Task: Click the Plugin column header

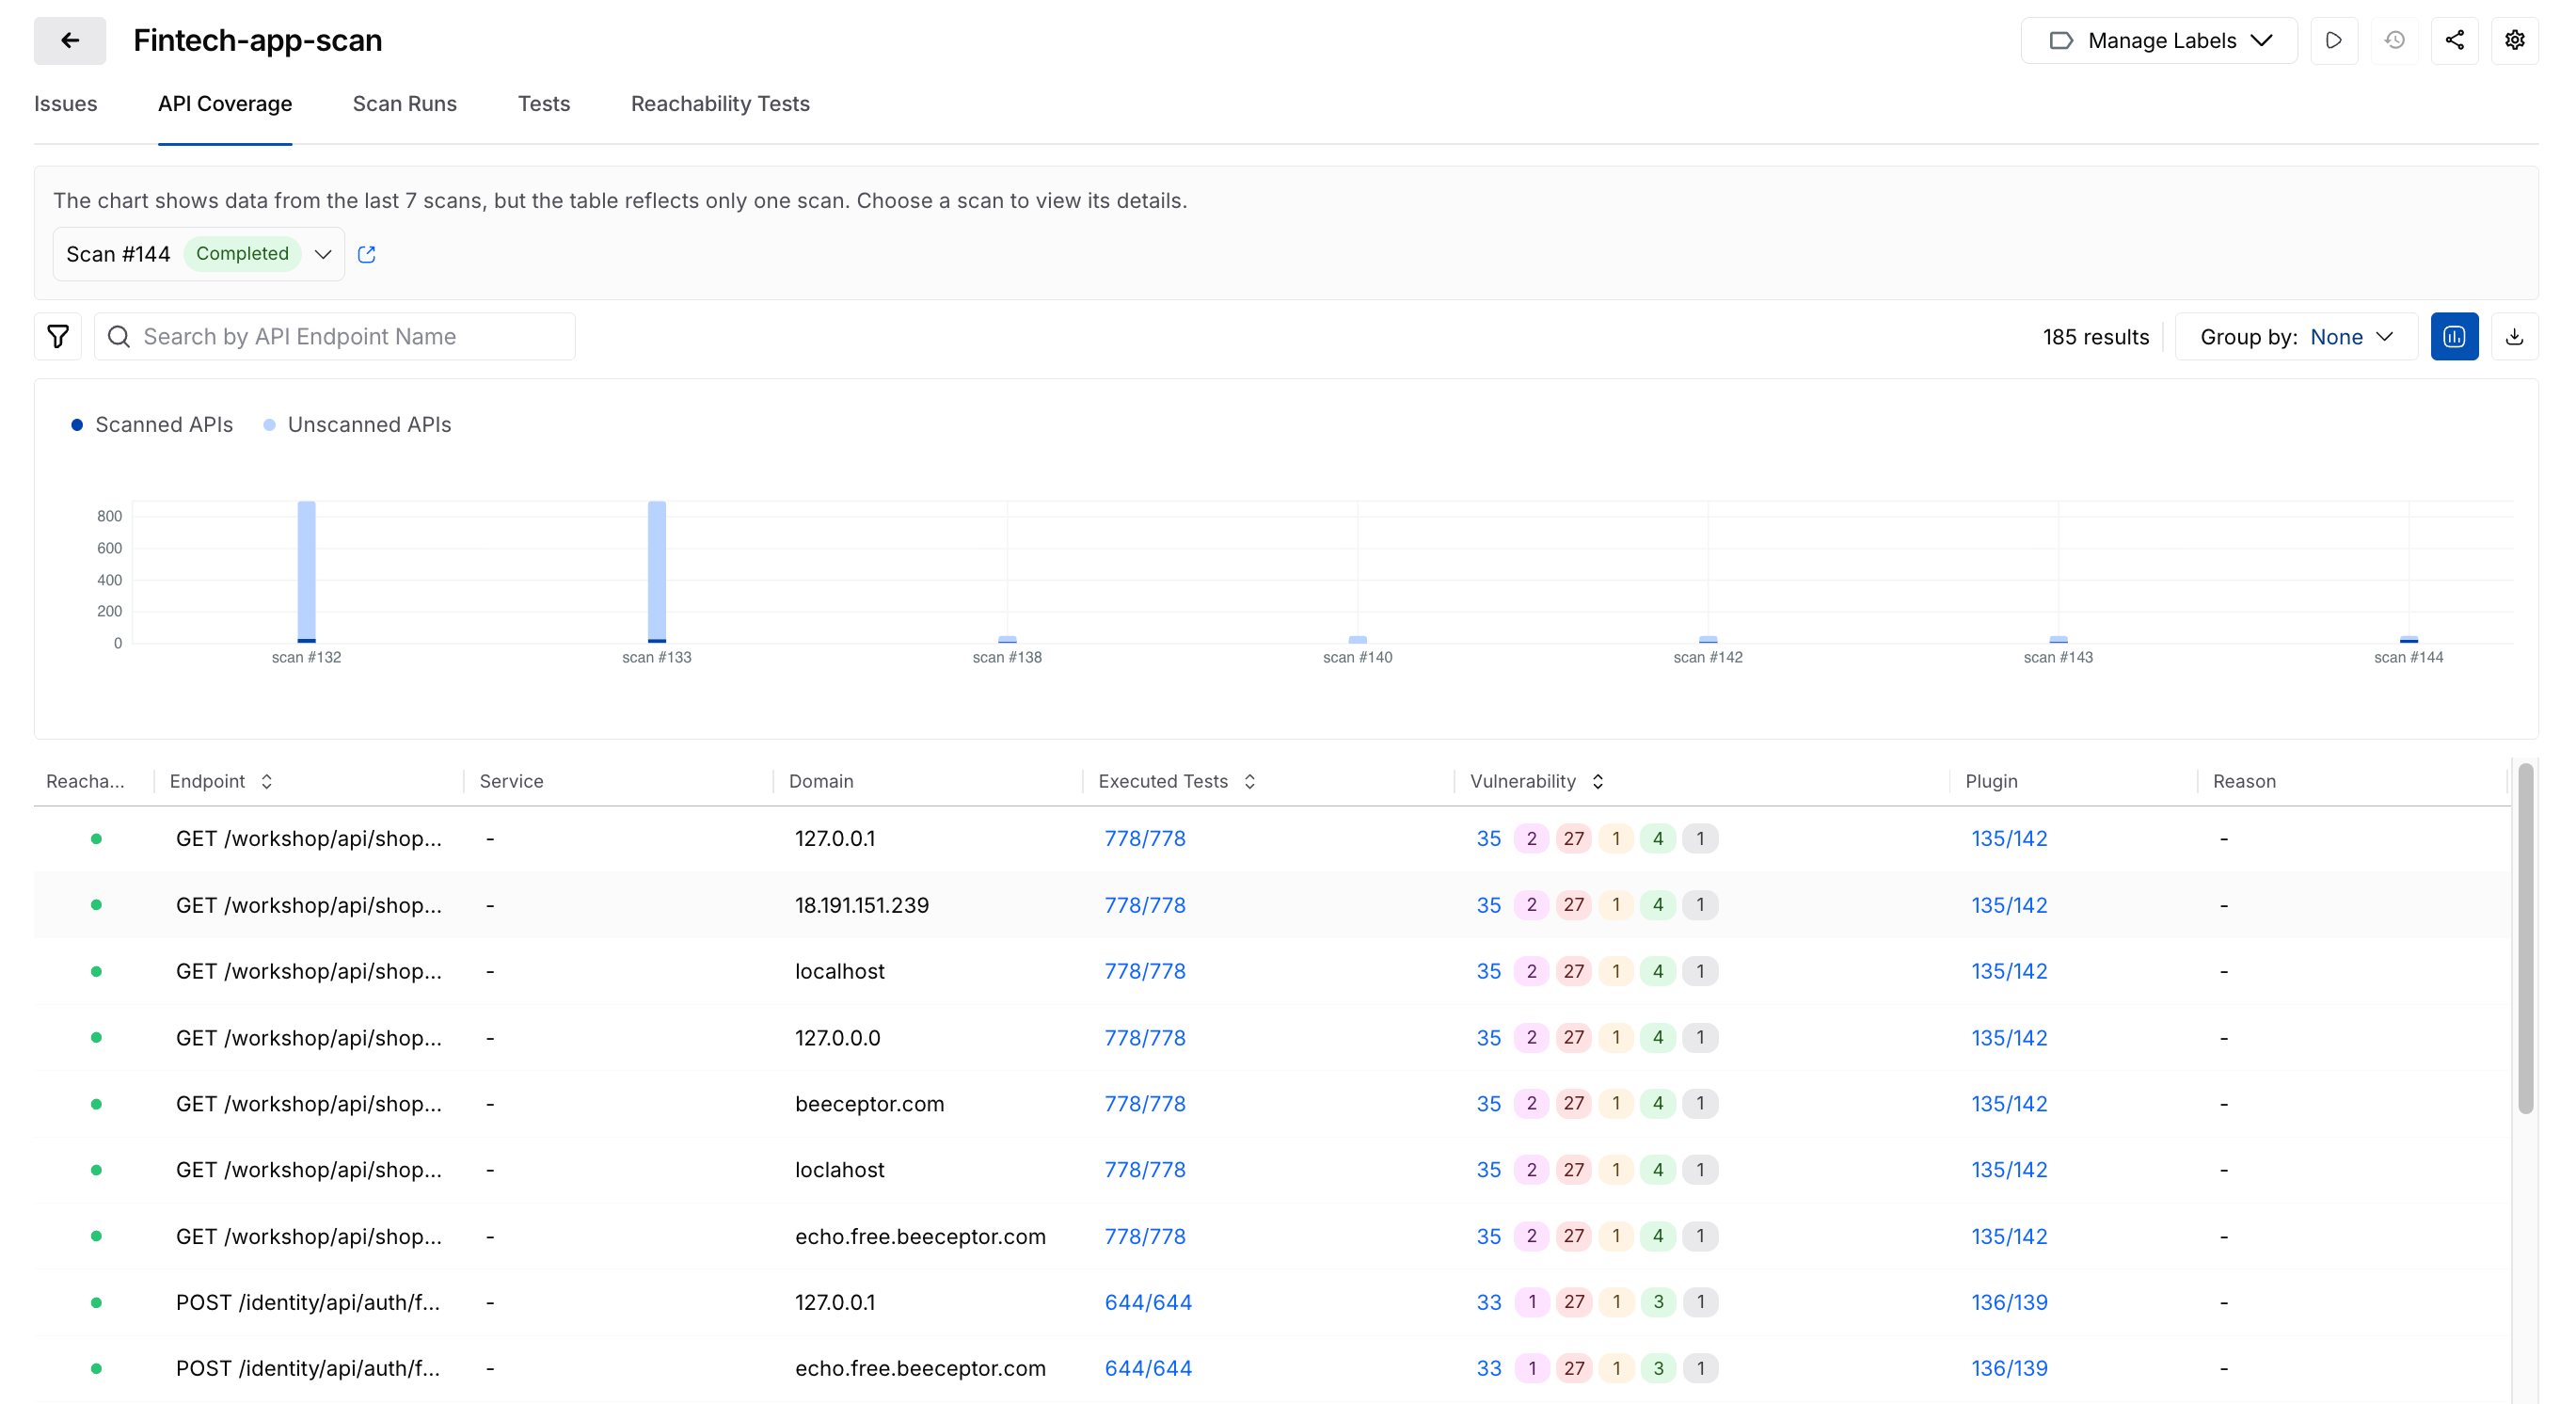Action: tap(1991, 781)
